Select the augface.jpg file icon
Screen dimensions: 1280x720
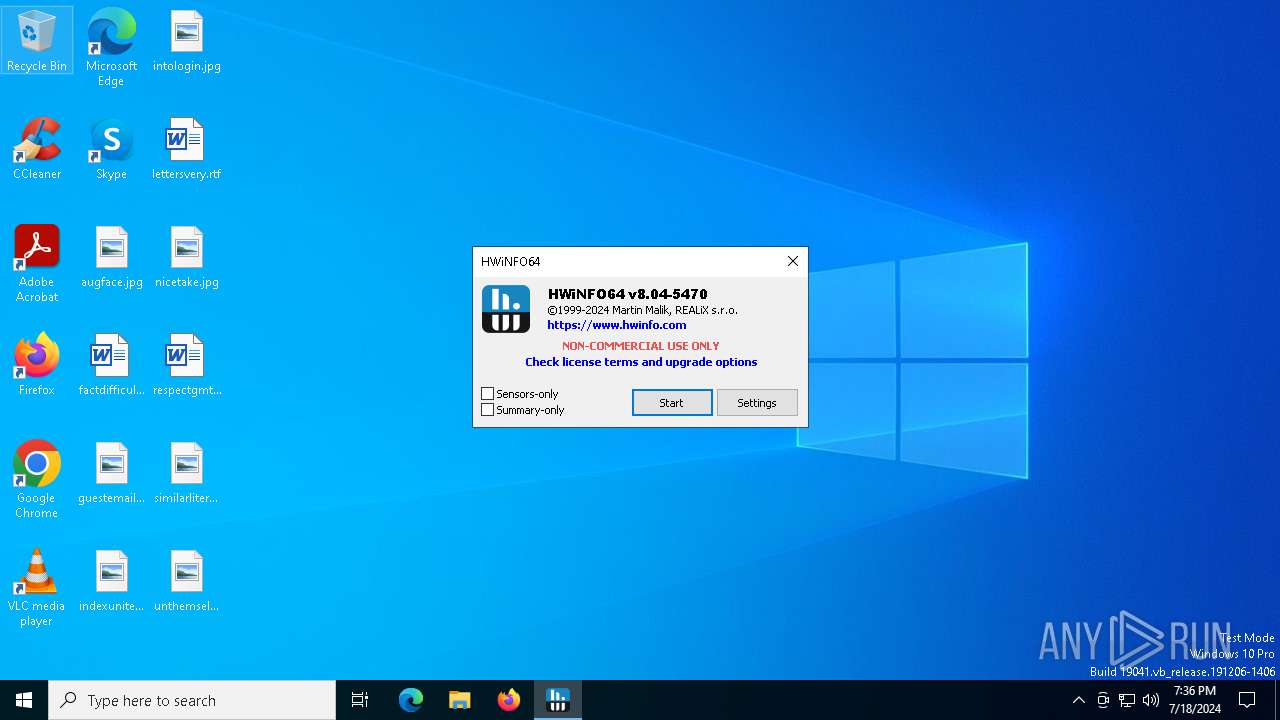click(111, 256)
